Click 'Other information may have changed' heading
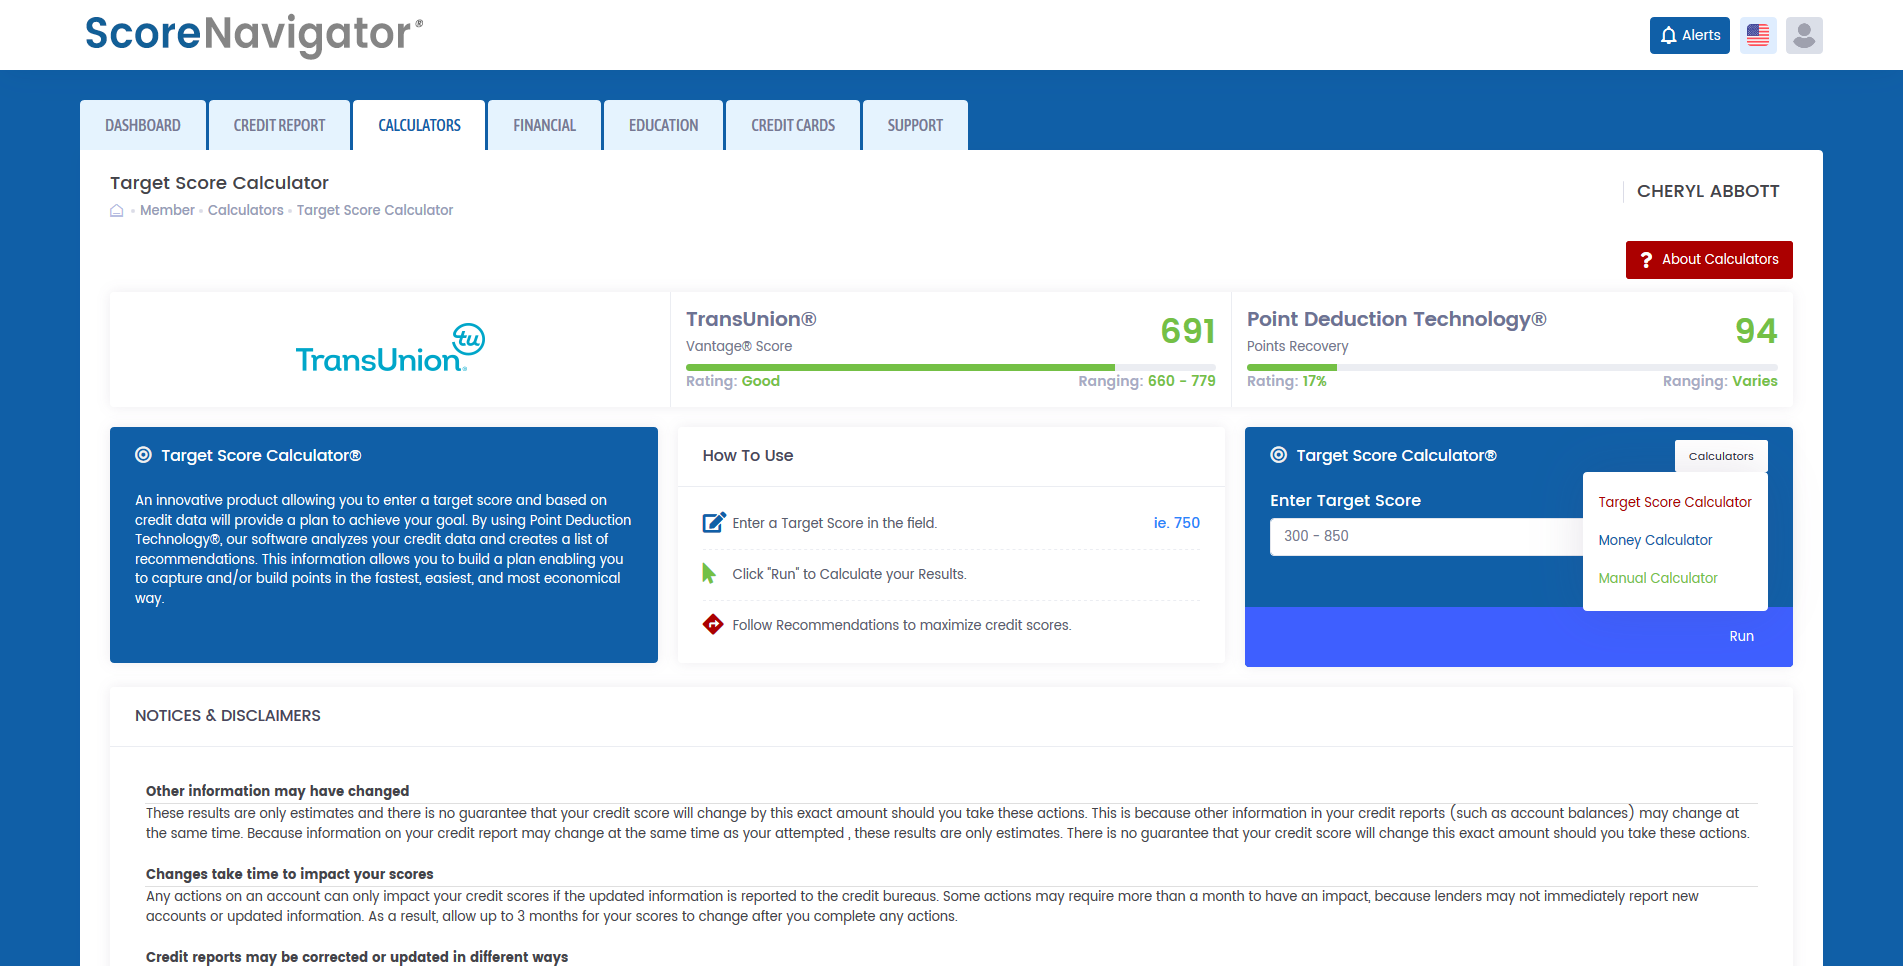 [x=278, y=791]
